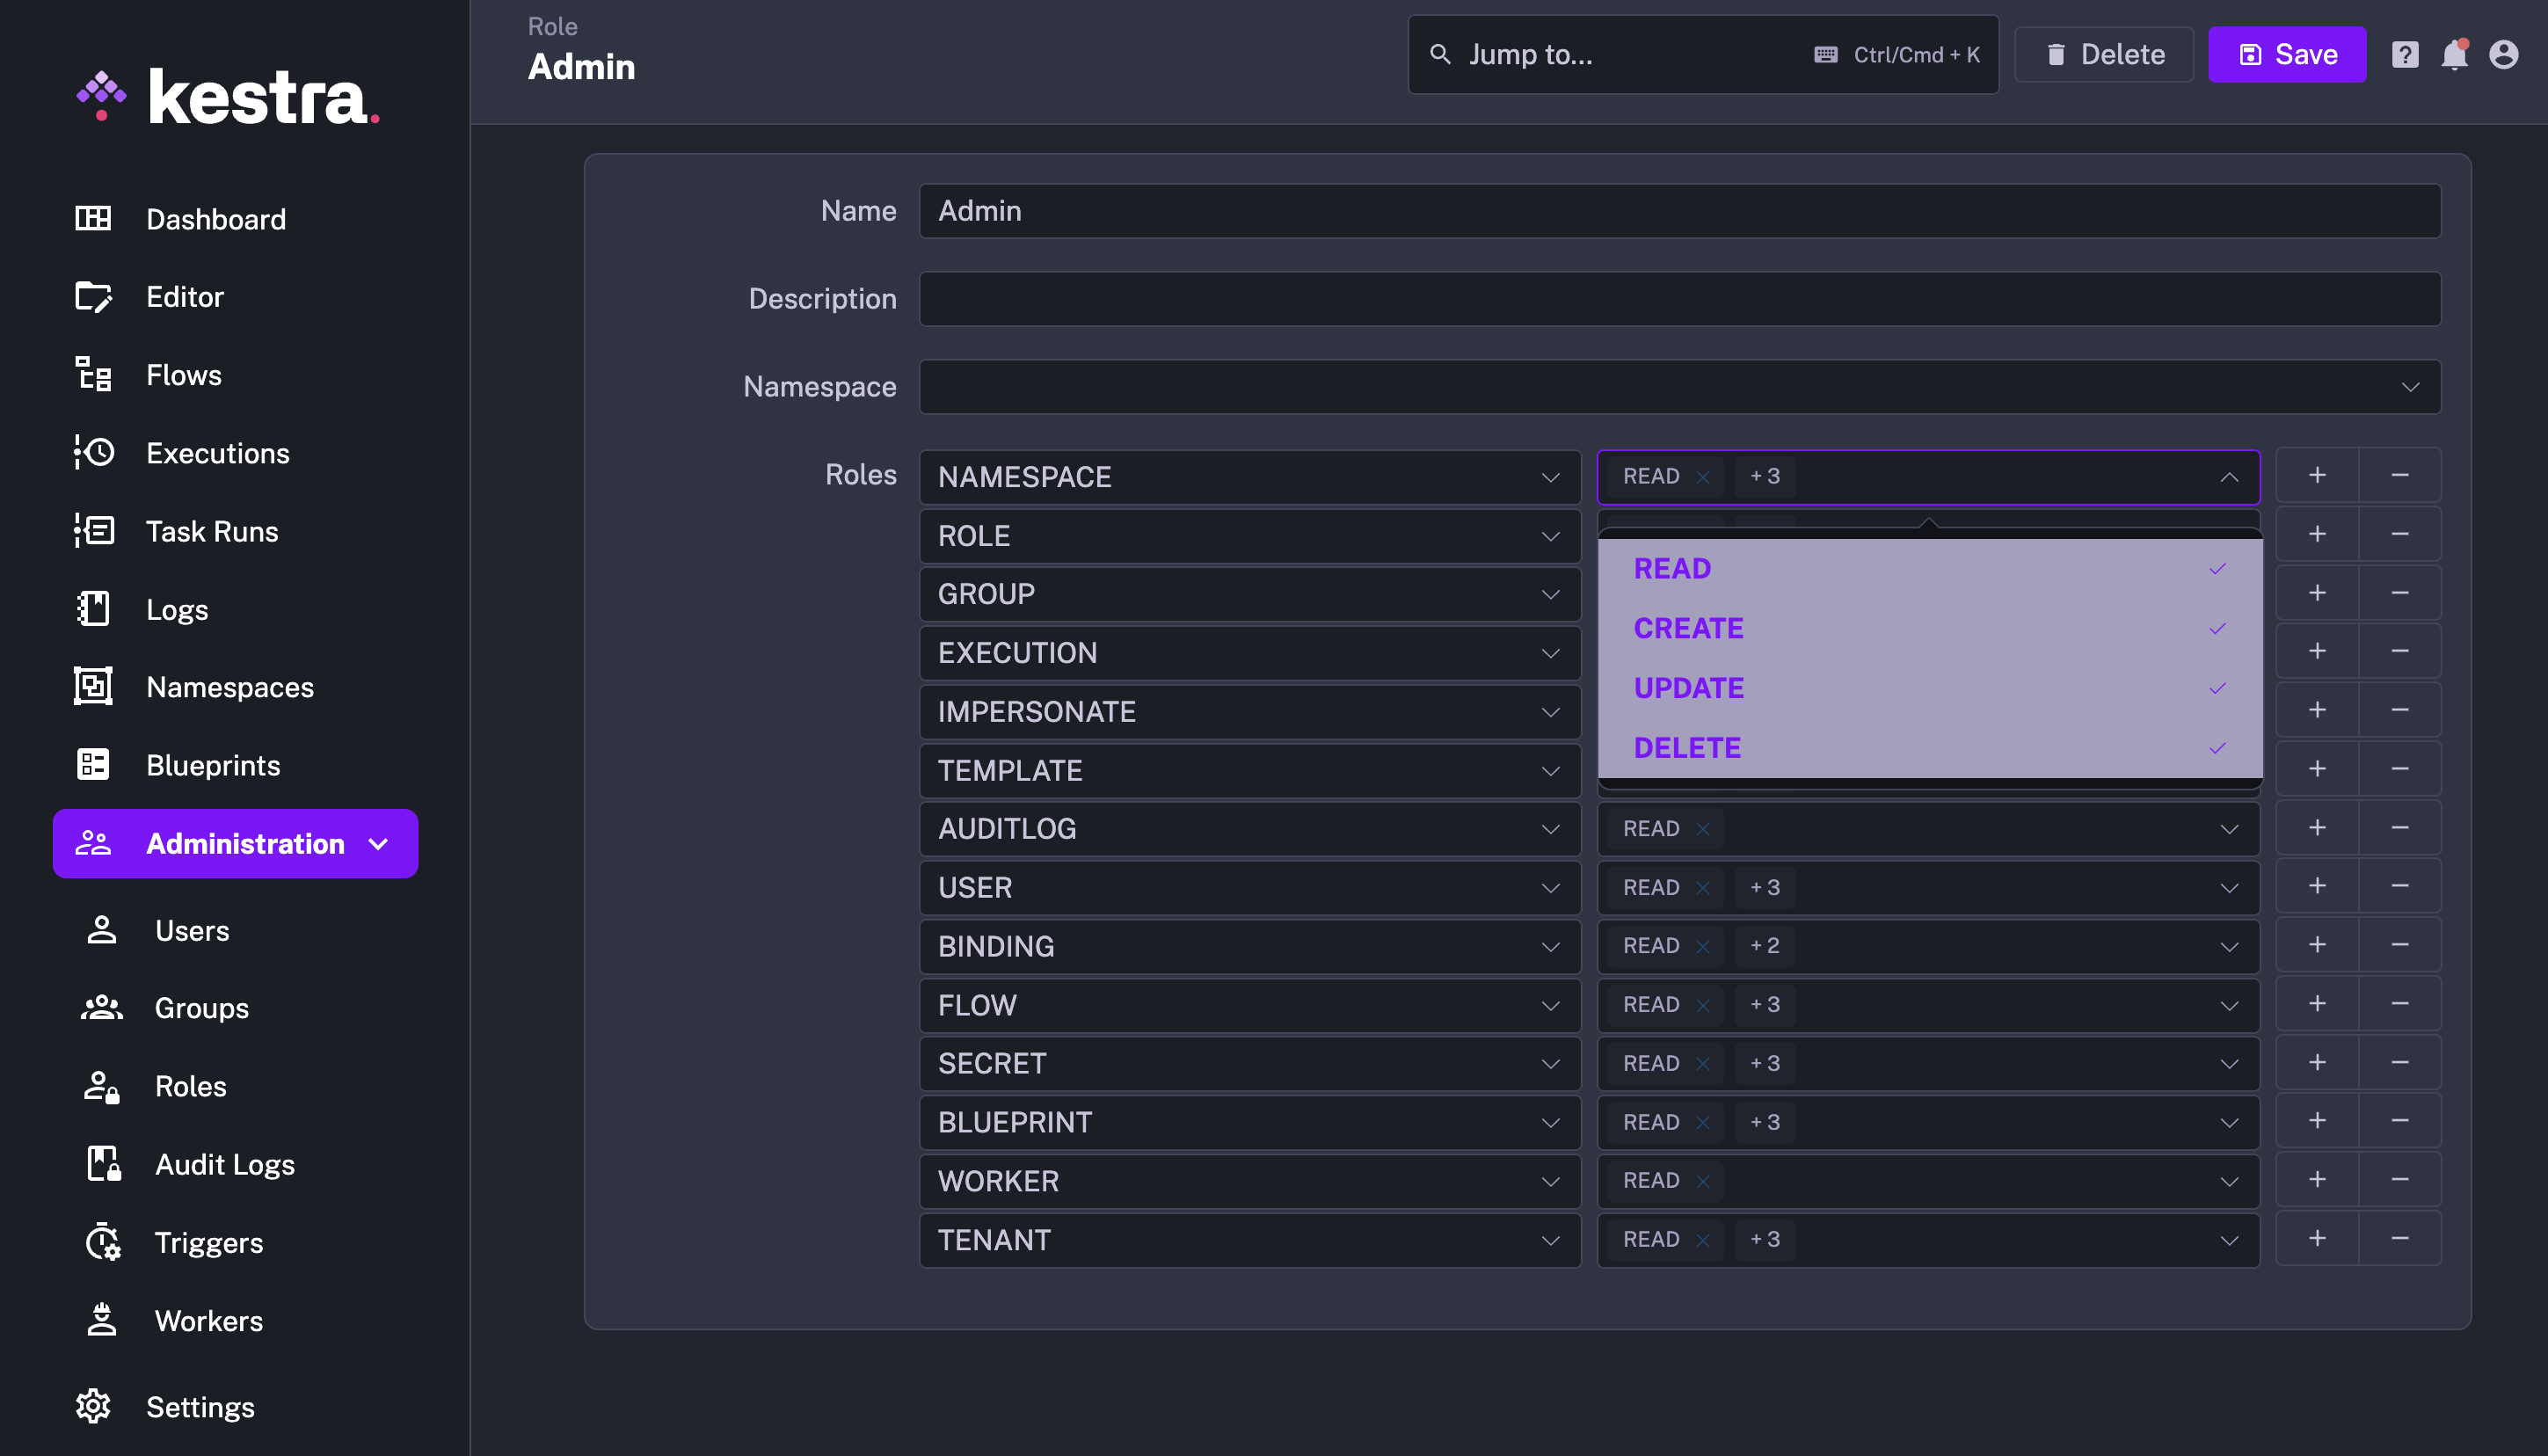Open the help question mark icon

point(2404,55)
